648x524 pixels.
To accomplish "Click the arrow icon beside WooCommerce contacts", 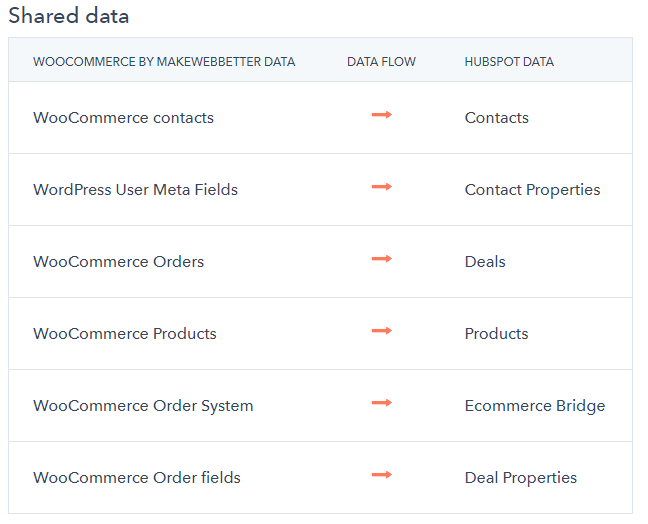I will [381, 115].
